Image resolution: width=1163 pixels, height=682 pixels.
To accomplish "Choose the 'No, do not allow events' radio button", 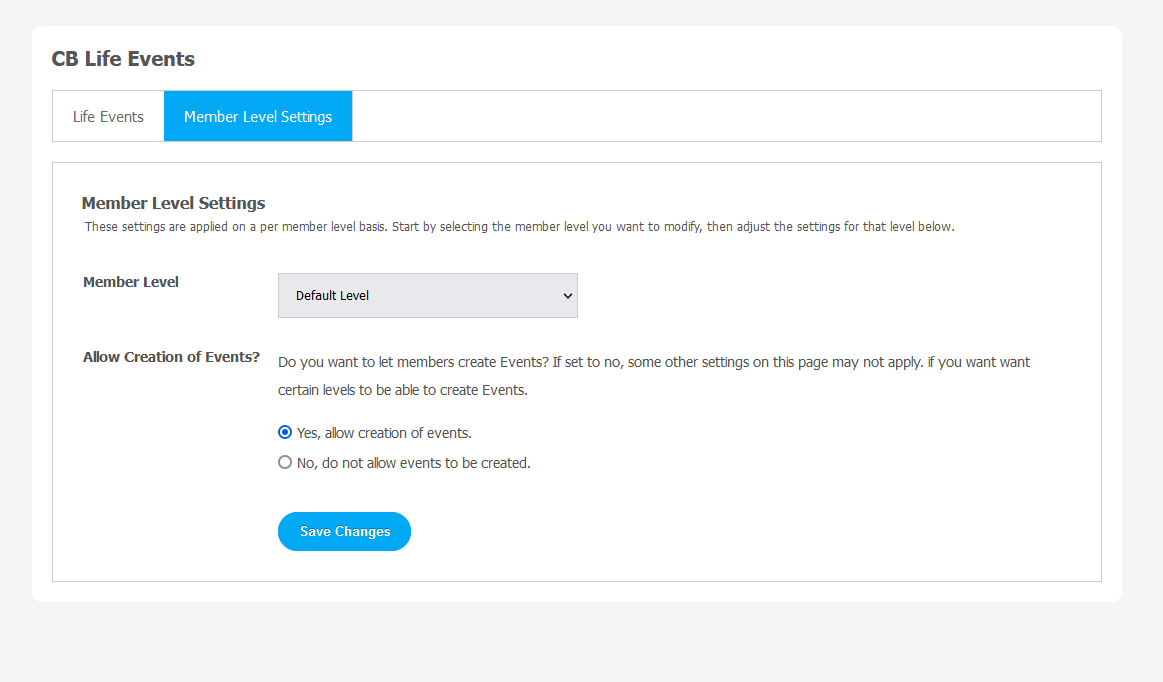I will tap(285, 463).
